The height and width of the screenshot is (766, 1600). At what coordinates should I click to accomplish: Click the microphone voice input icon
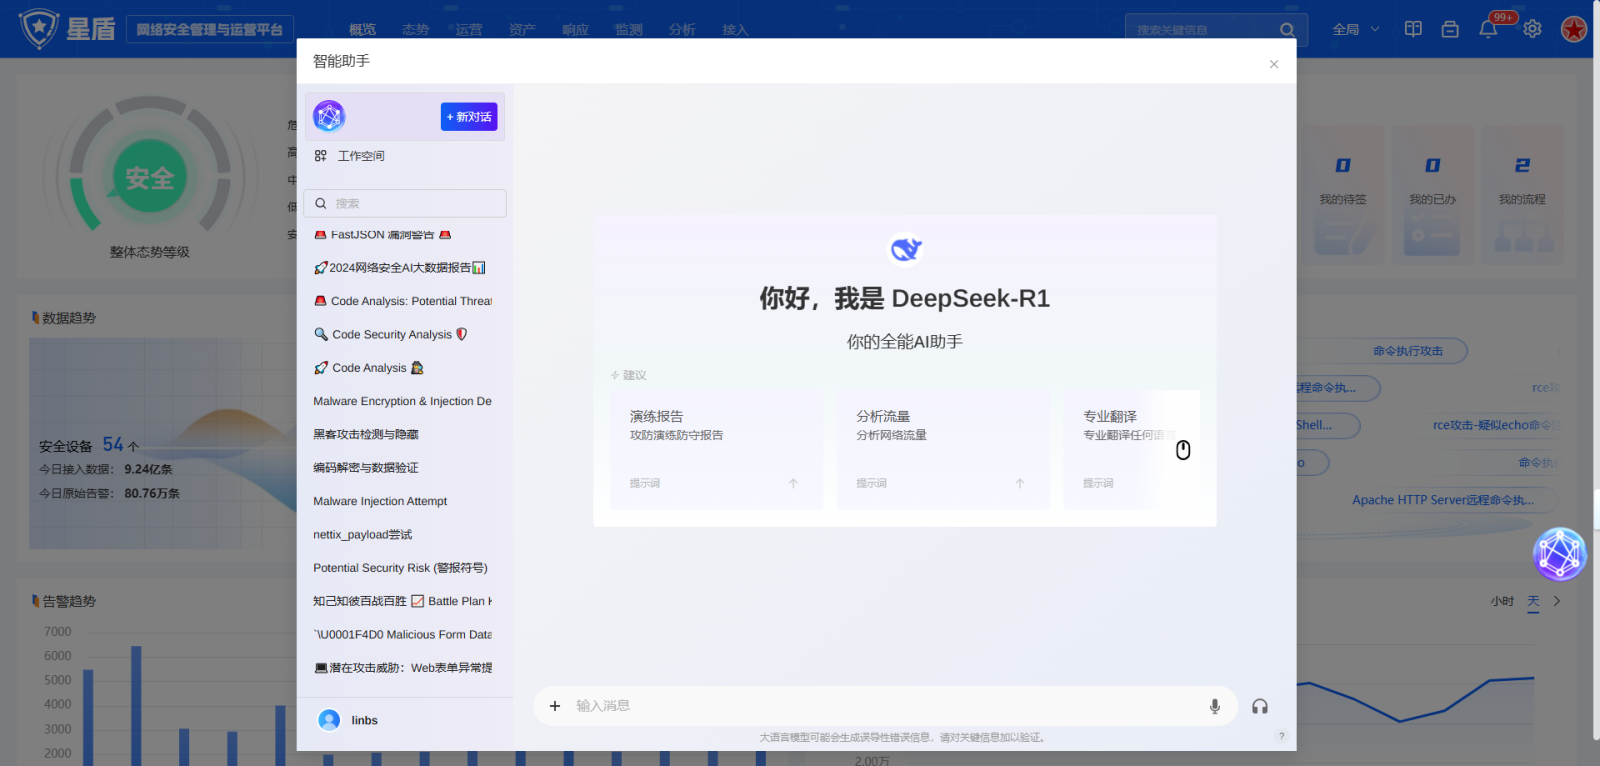pyautogui.click(x=1214, y=706)
